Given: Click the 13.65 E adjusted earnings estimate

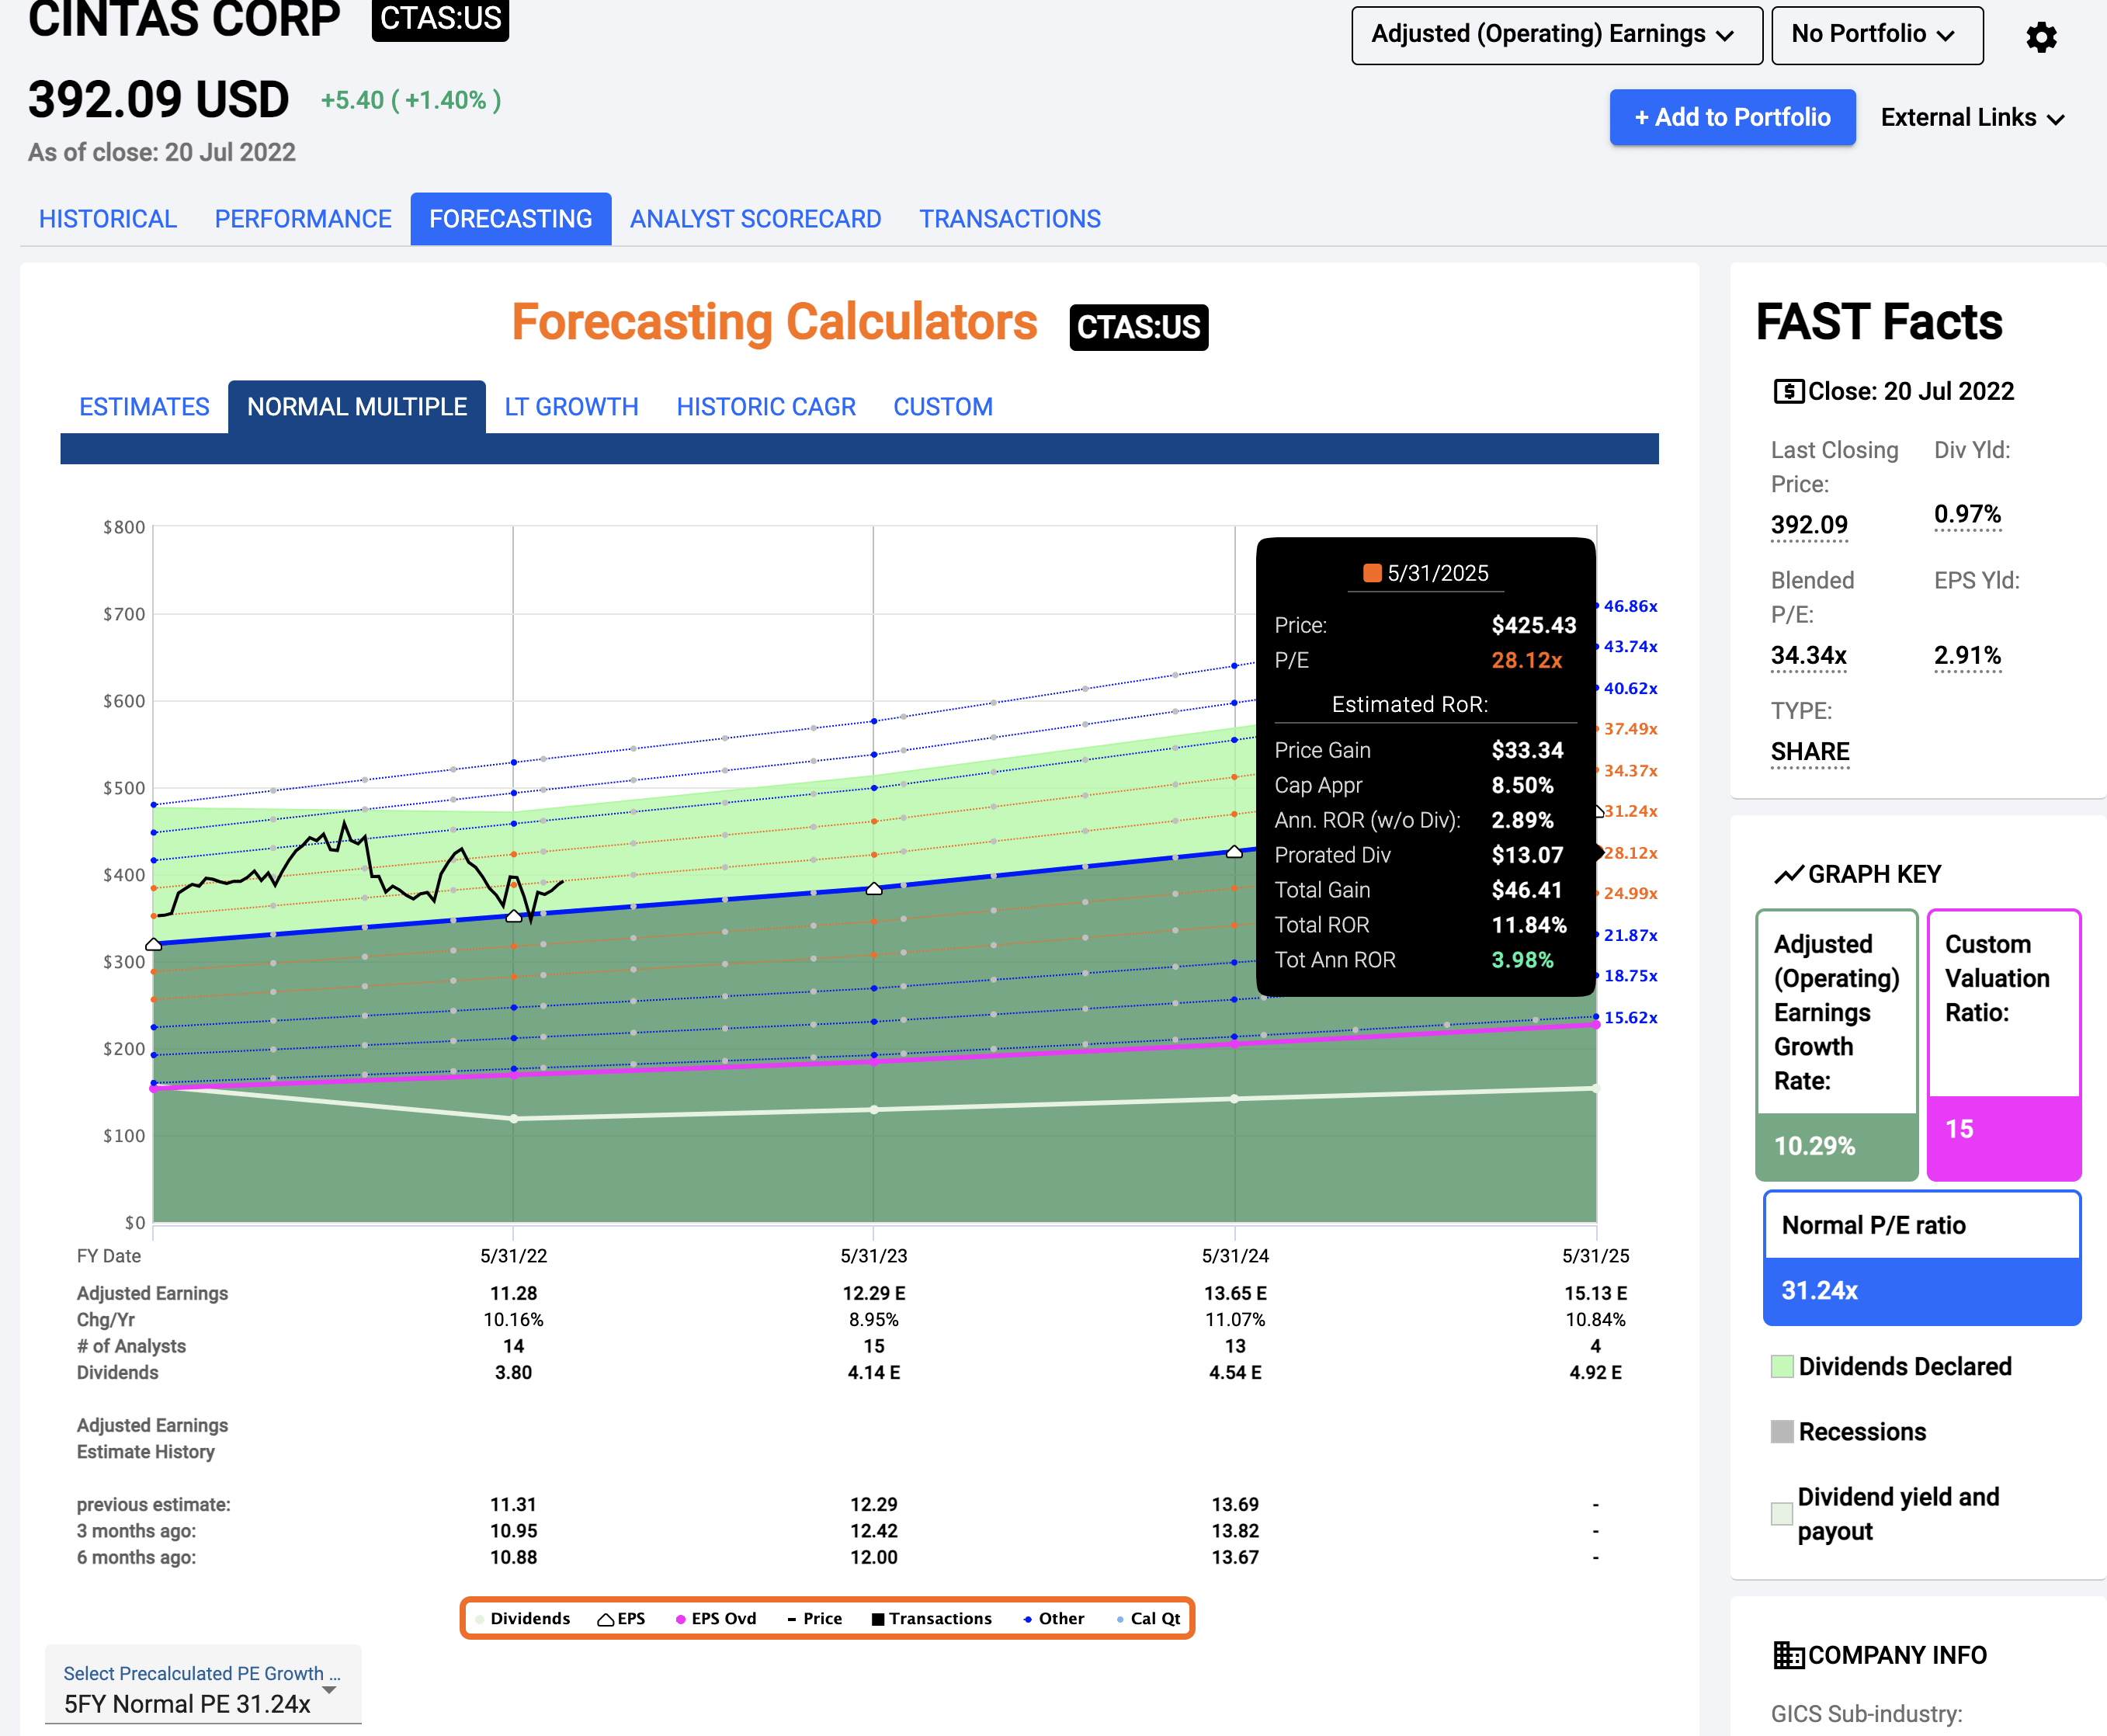Looking at the screenshot, I should click(1235, 1293).
